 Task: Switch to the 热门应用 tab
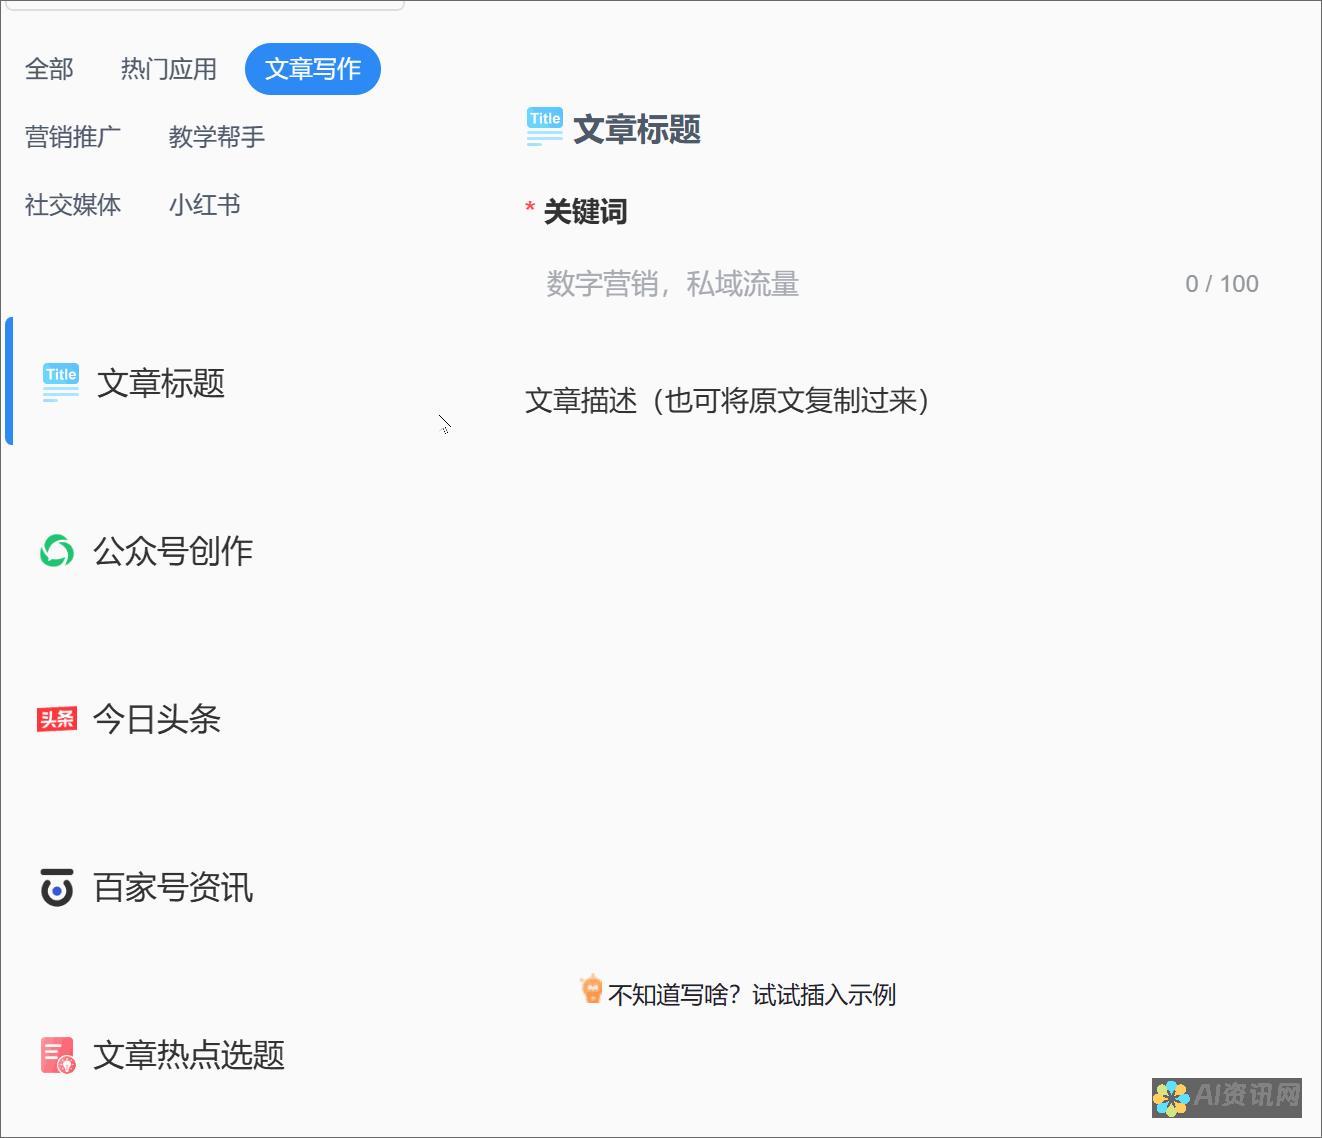169,69
